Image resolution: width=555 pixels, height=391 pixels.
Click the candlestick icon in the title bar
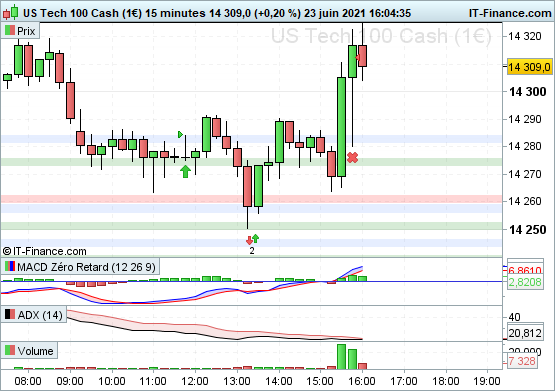[10, 12]
